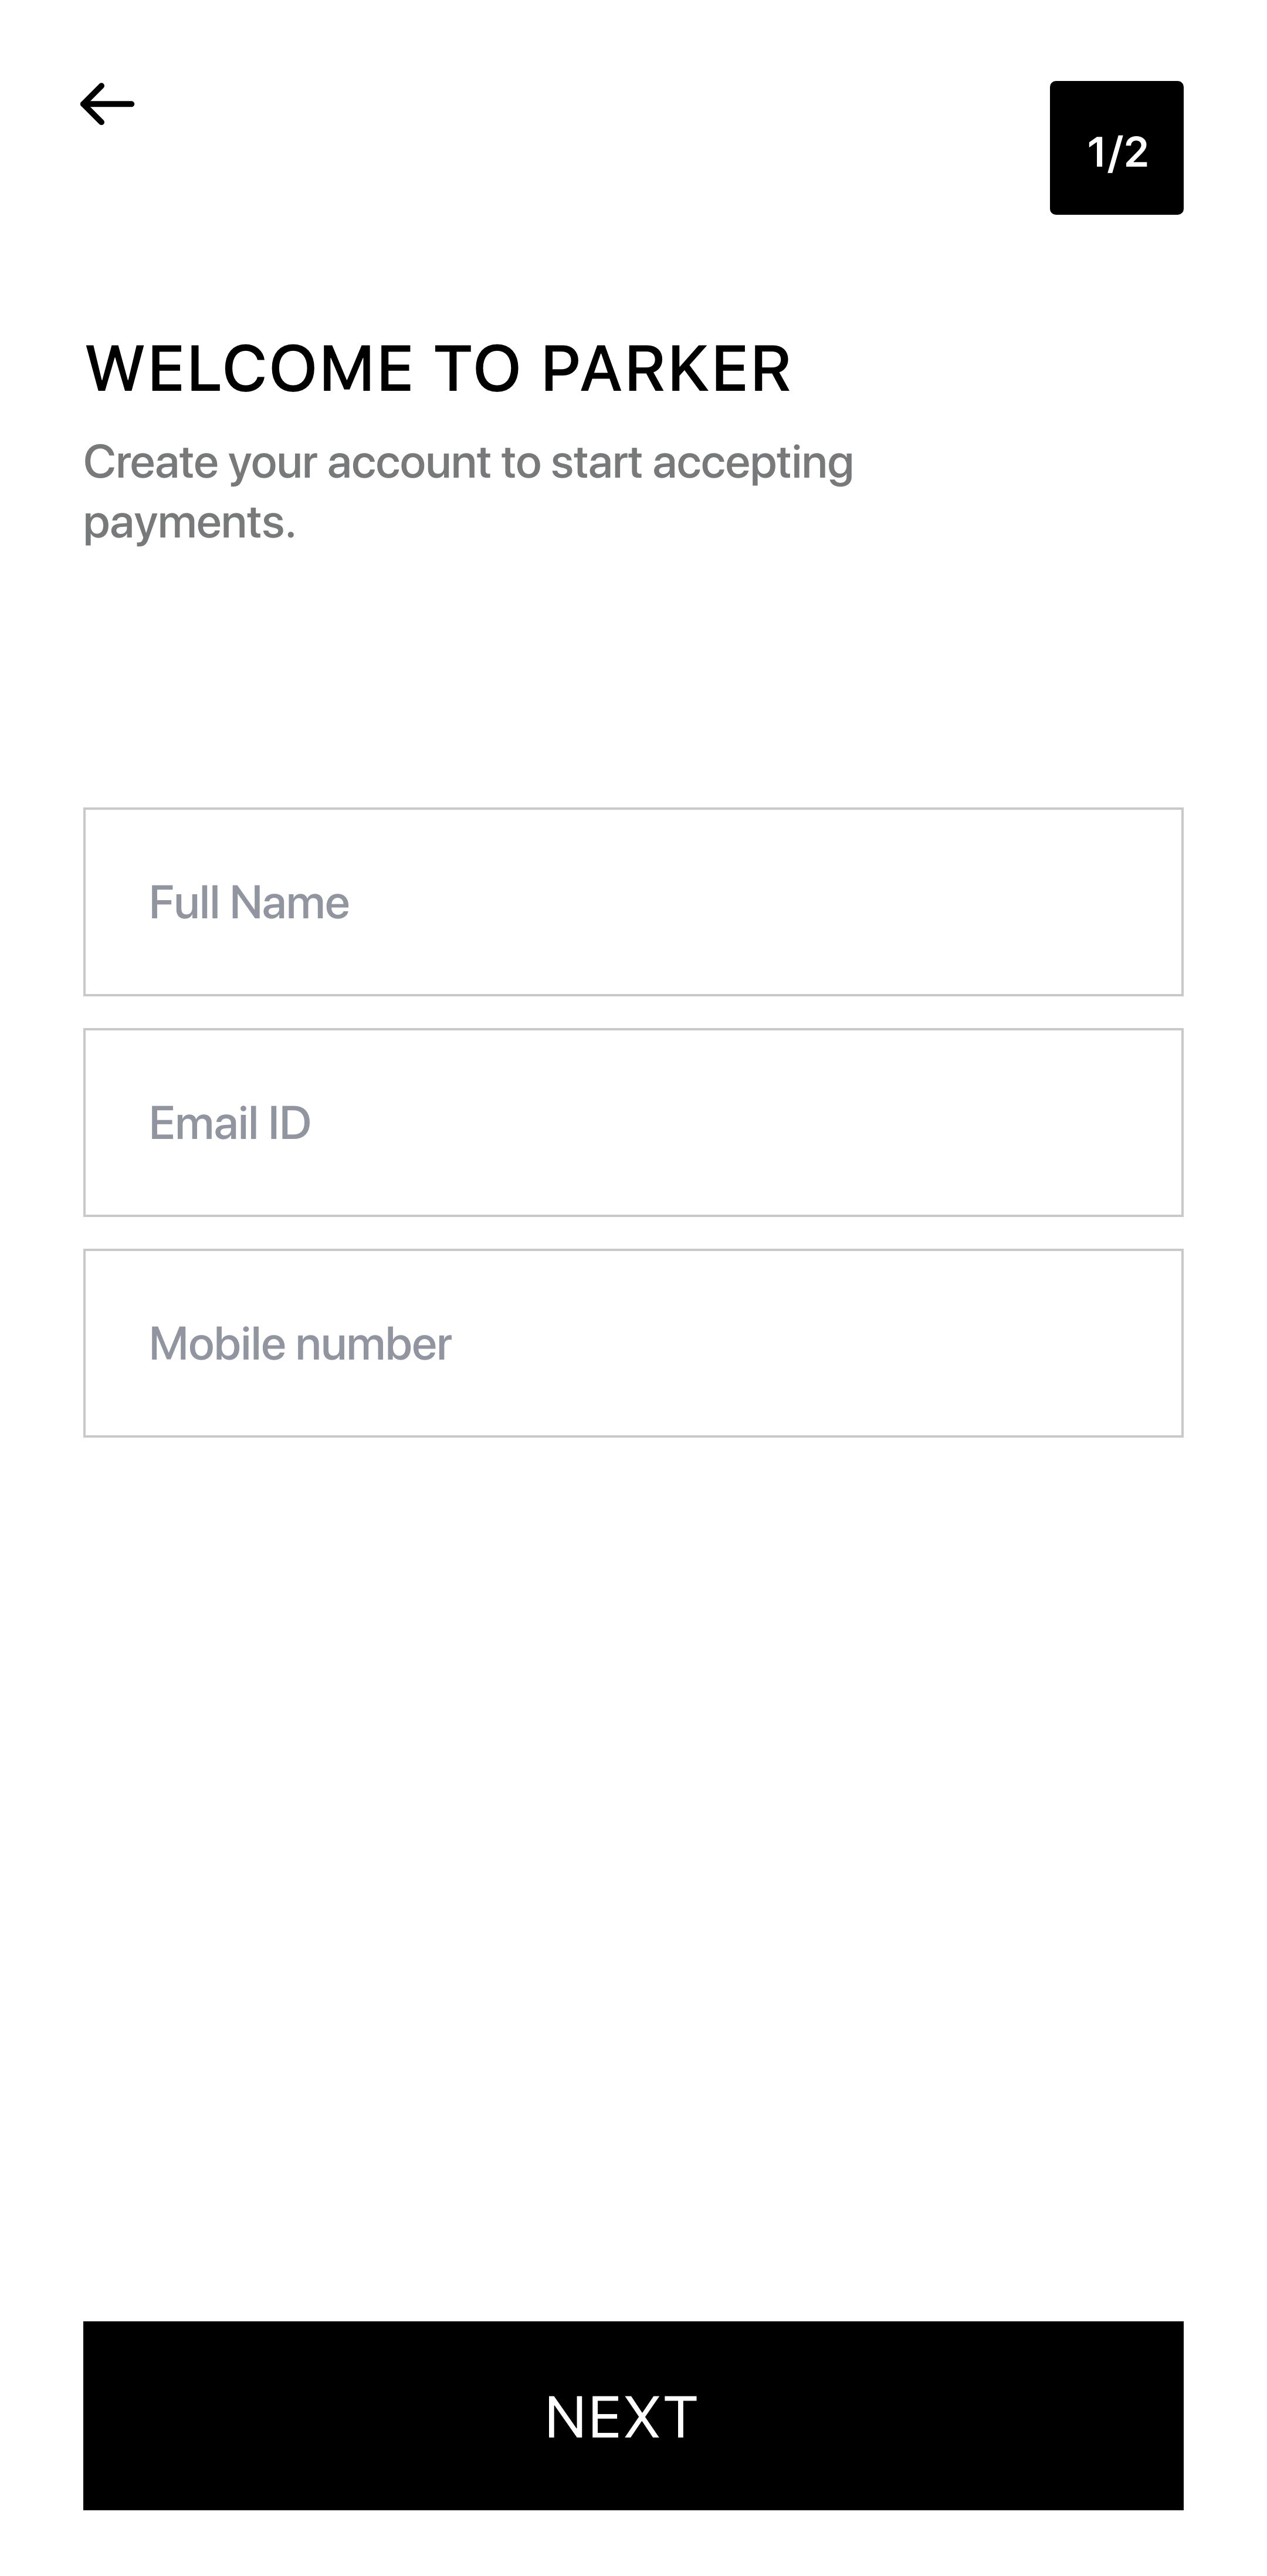The width and height of the screenshot is (1267, 2576).
Task: Tap the "payments." line of the subtitle
Action: click(x=189, y=523)
